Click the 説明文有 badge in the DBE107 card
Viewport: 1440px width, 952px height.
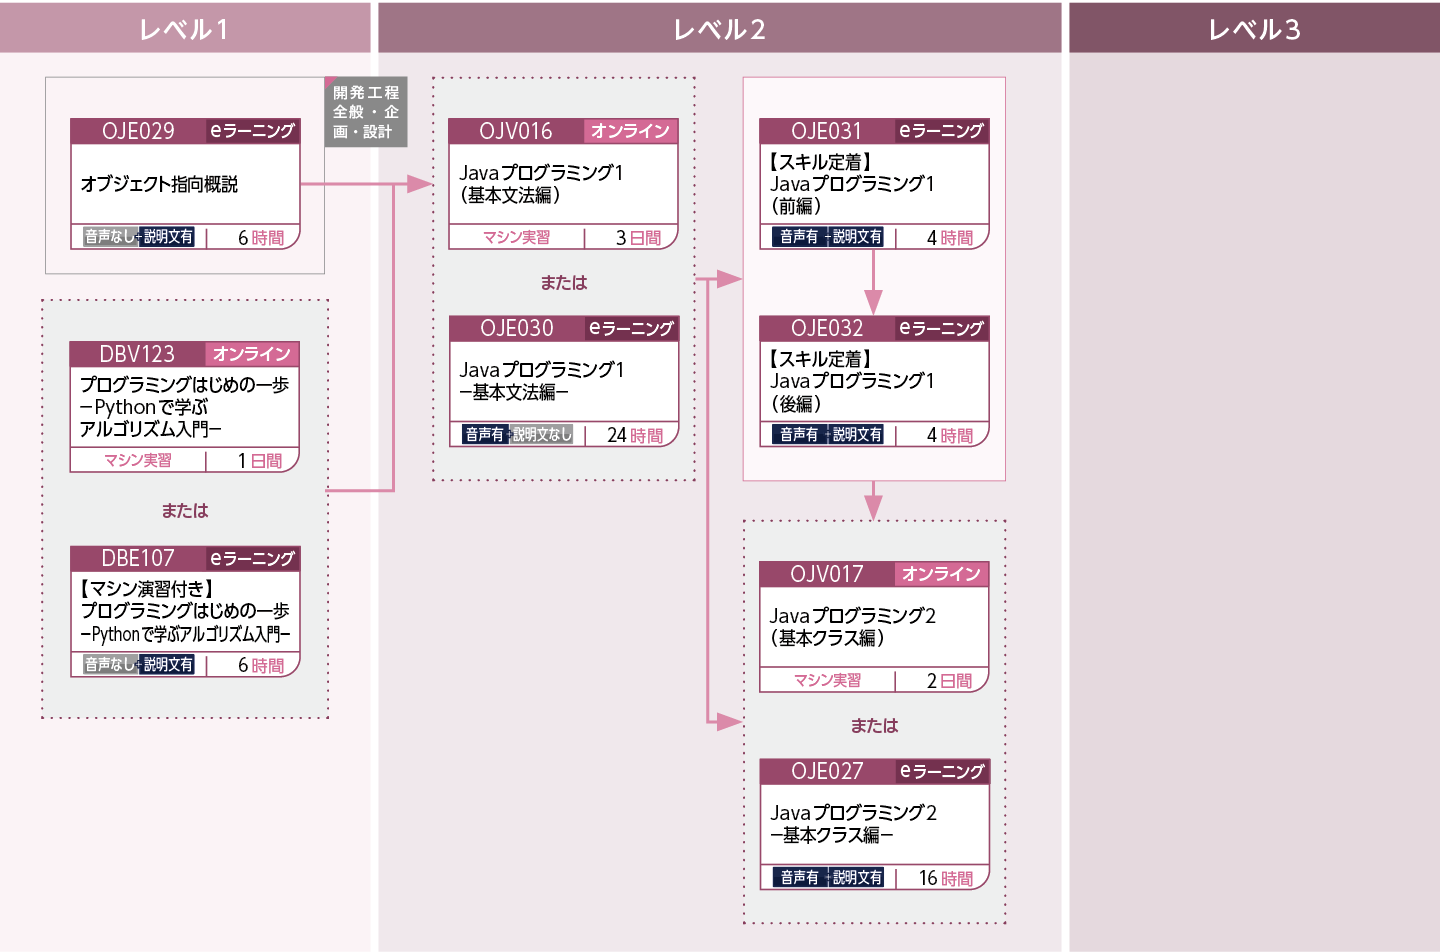(168, 665)
